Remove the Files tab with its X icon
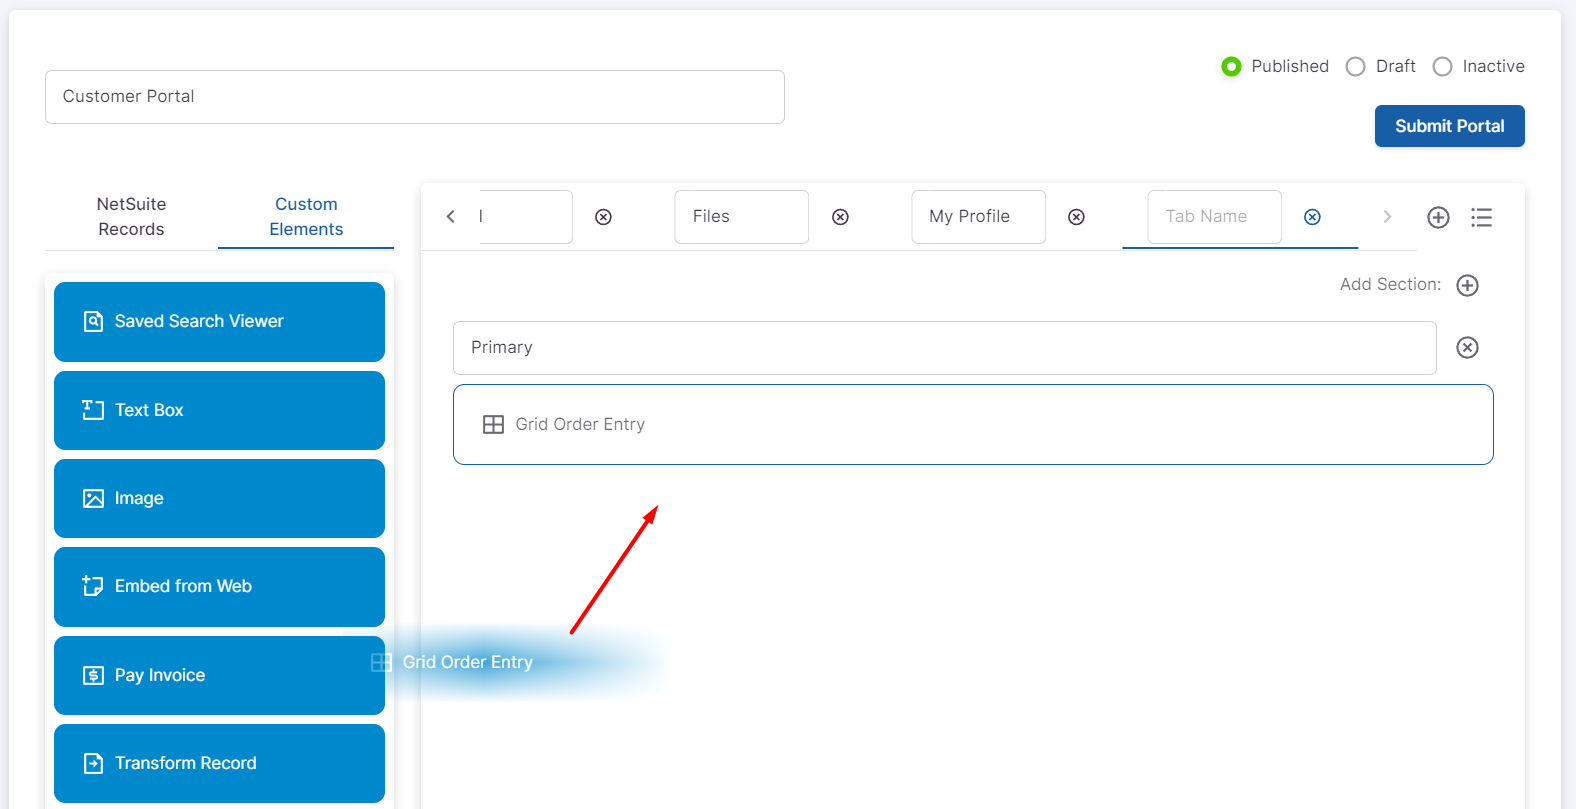This screenshot has width=1576, height=809. pyautogui.click(x=840, y=217)
